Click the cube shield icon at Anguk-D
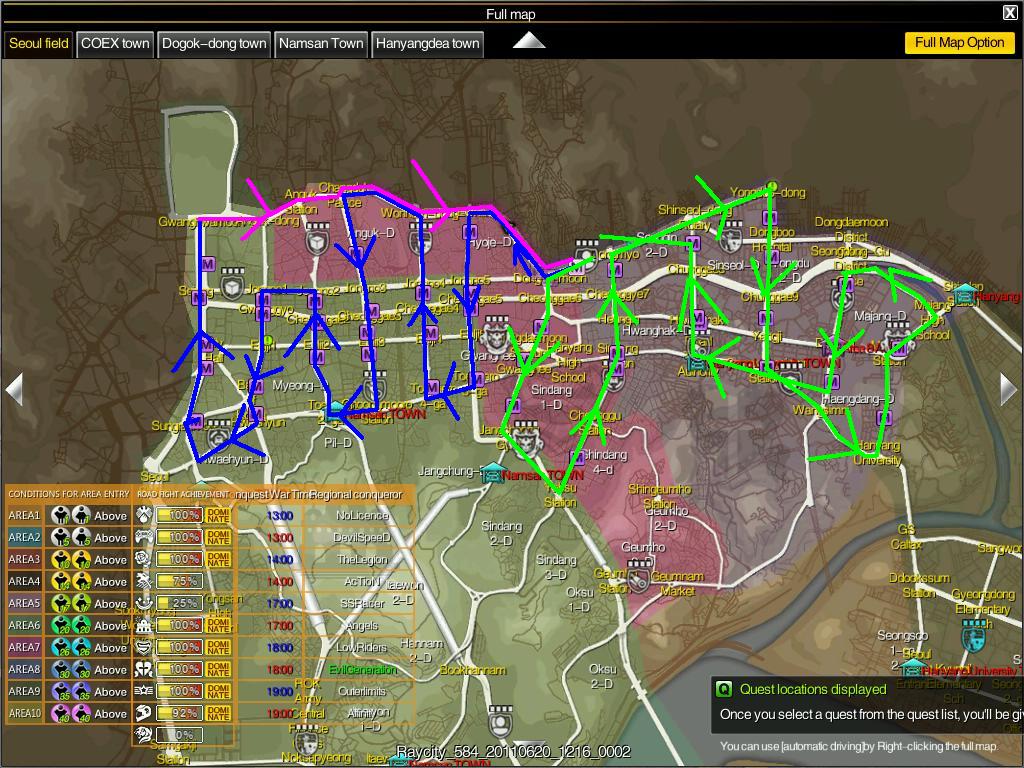Screen dimensions: 1024x768 [318, 239]
